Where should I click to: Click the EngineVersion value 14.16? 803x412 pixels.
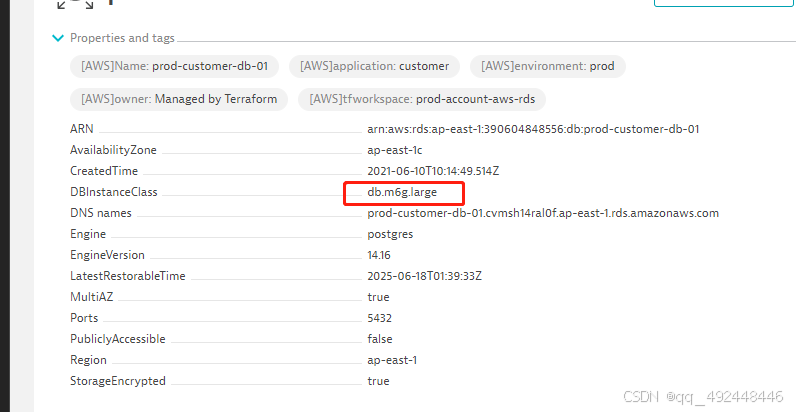[x=379, y=255]
